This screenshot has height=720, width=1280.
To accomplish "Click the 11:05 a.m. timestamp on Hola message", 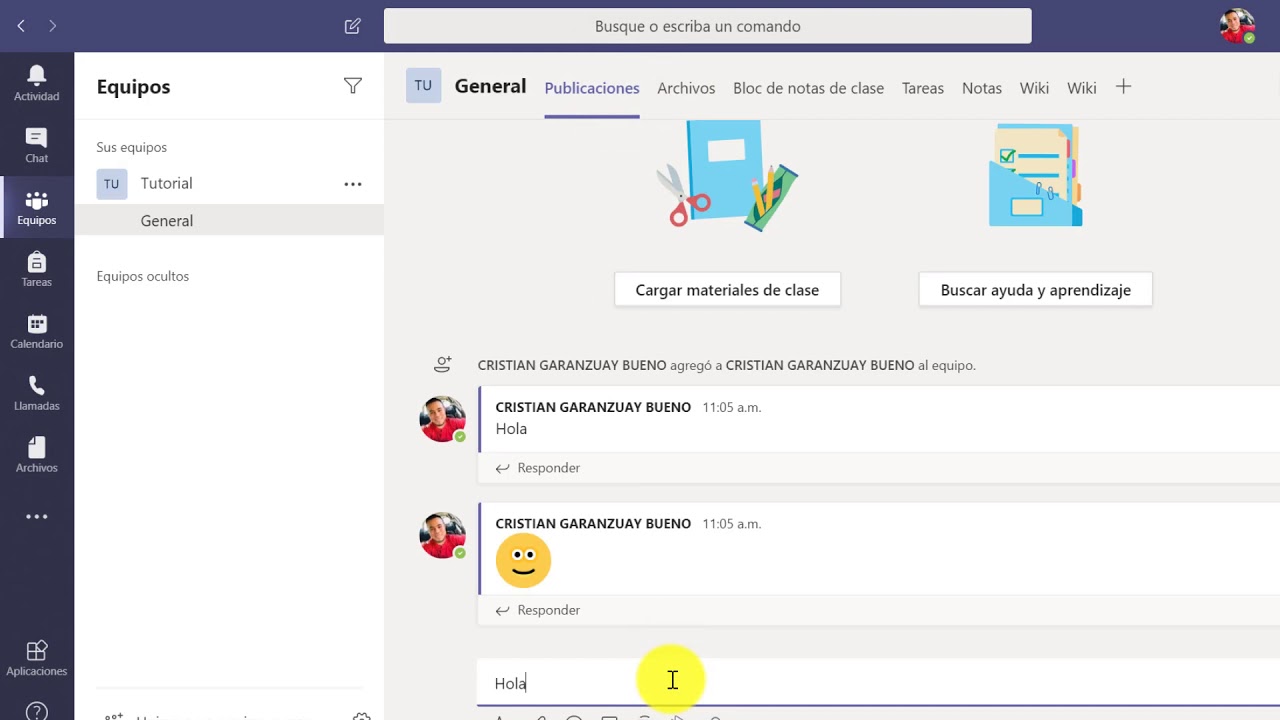I will click(x=732, y=407).
